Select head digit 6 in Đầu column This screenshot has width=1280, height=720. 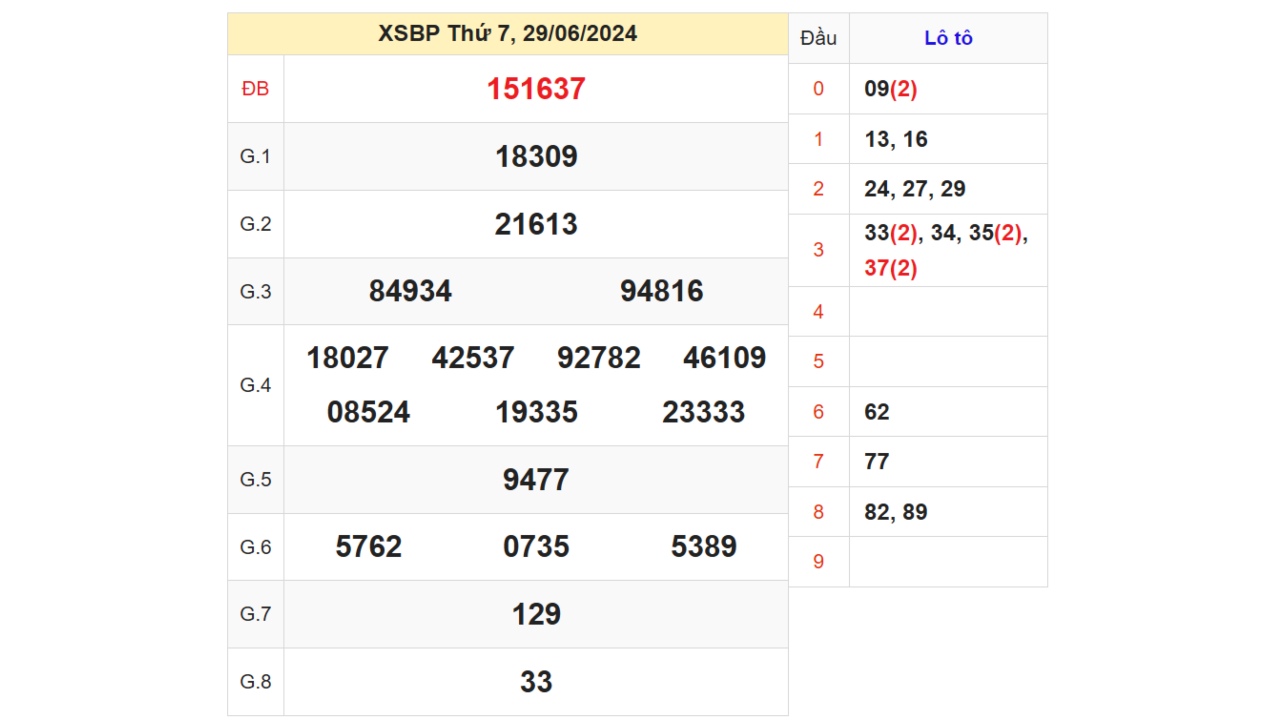click(818, 412)
